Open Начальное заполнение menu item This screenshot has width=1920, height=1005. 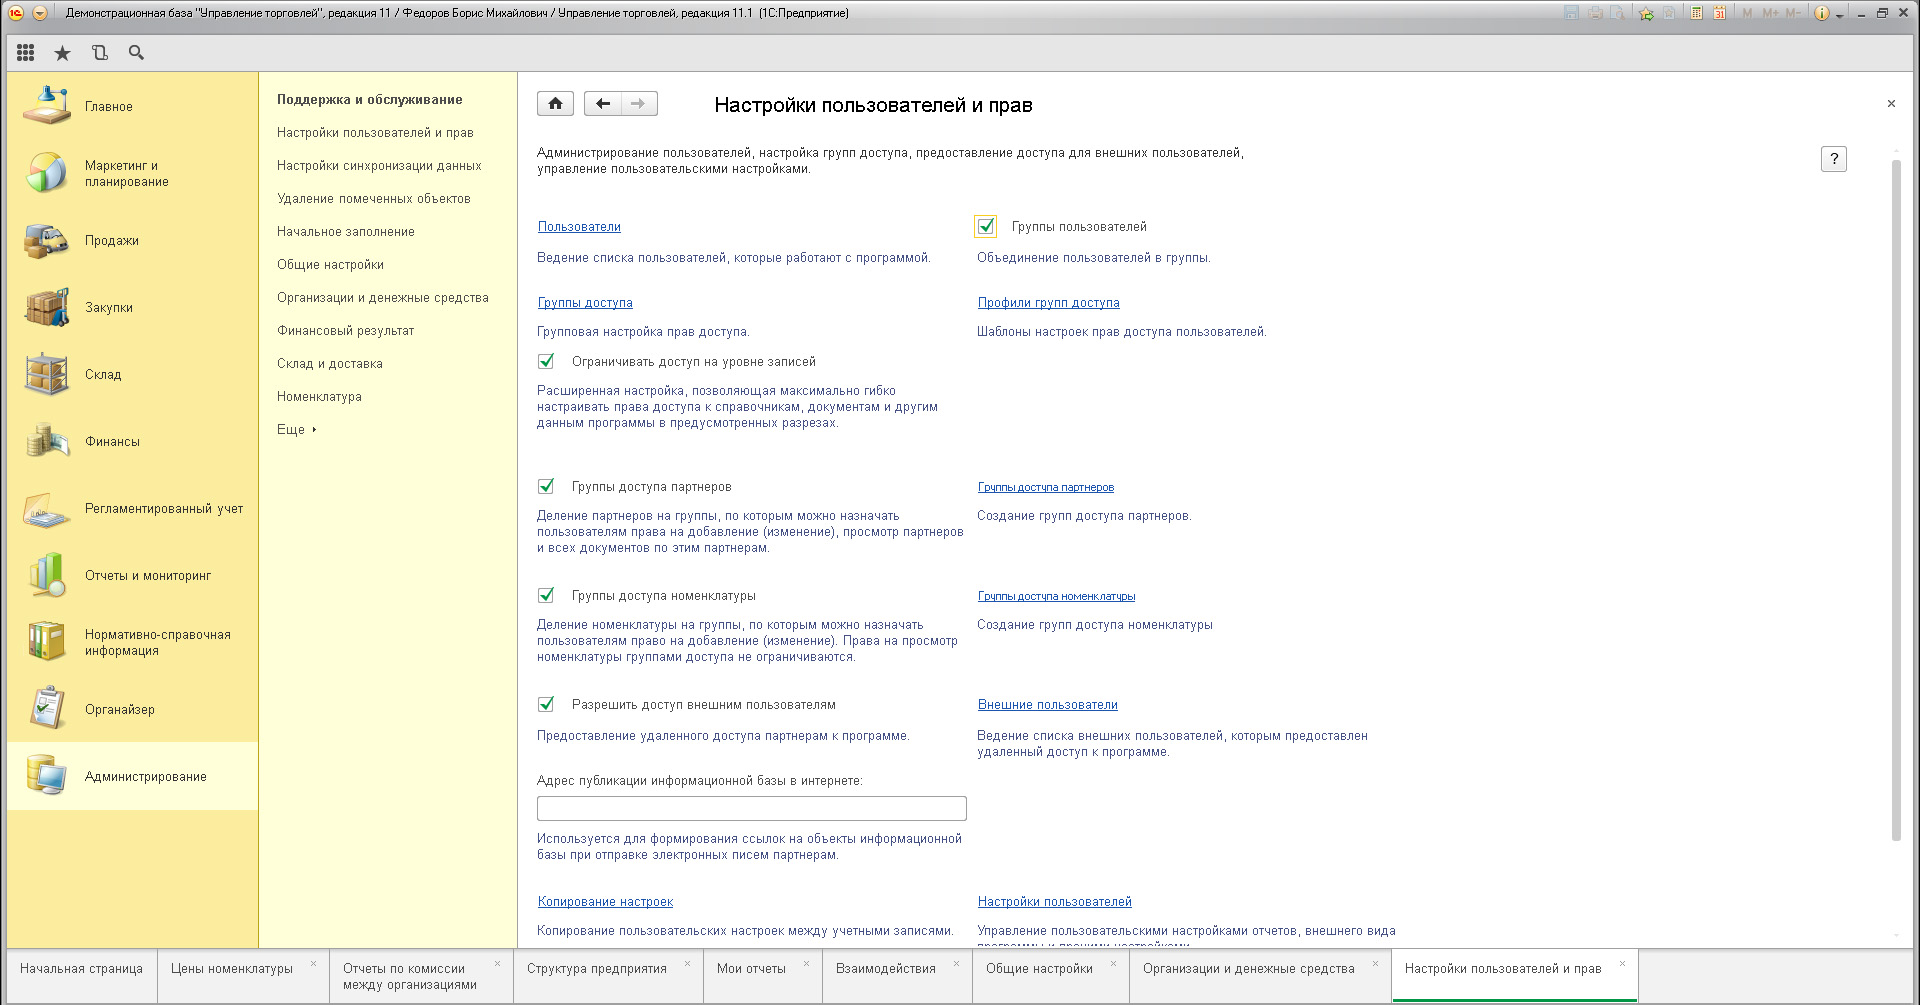click(x=346, y=231)
